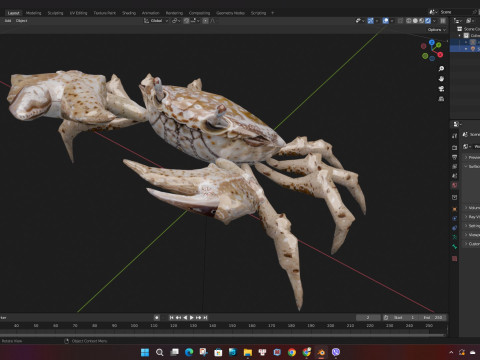
Task: Open the gizmo options dropdown arrow
Action: [x=377, y=21]
